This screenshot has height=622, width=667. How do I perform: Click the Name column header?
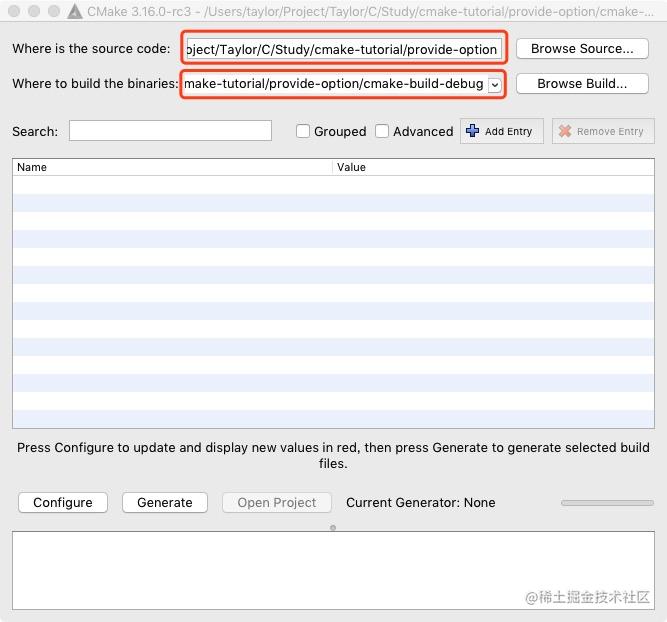(x=172, y=167)
